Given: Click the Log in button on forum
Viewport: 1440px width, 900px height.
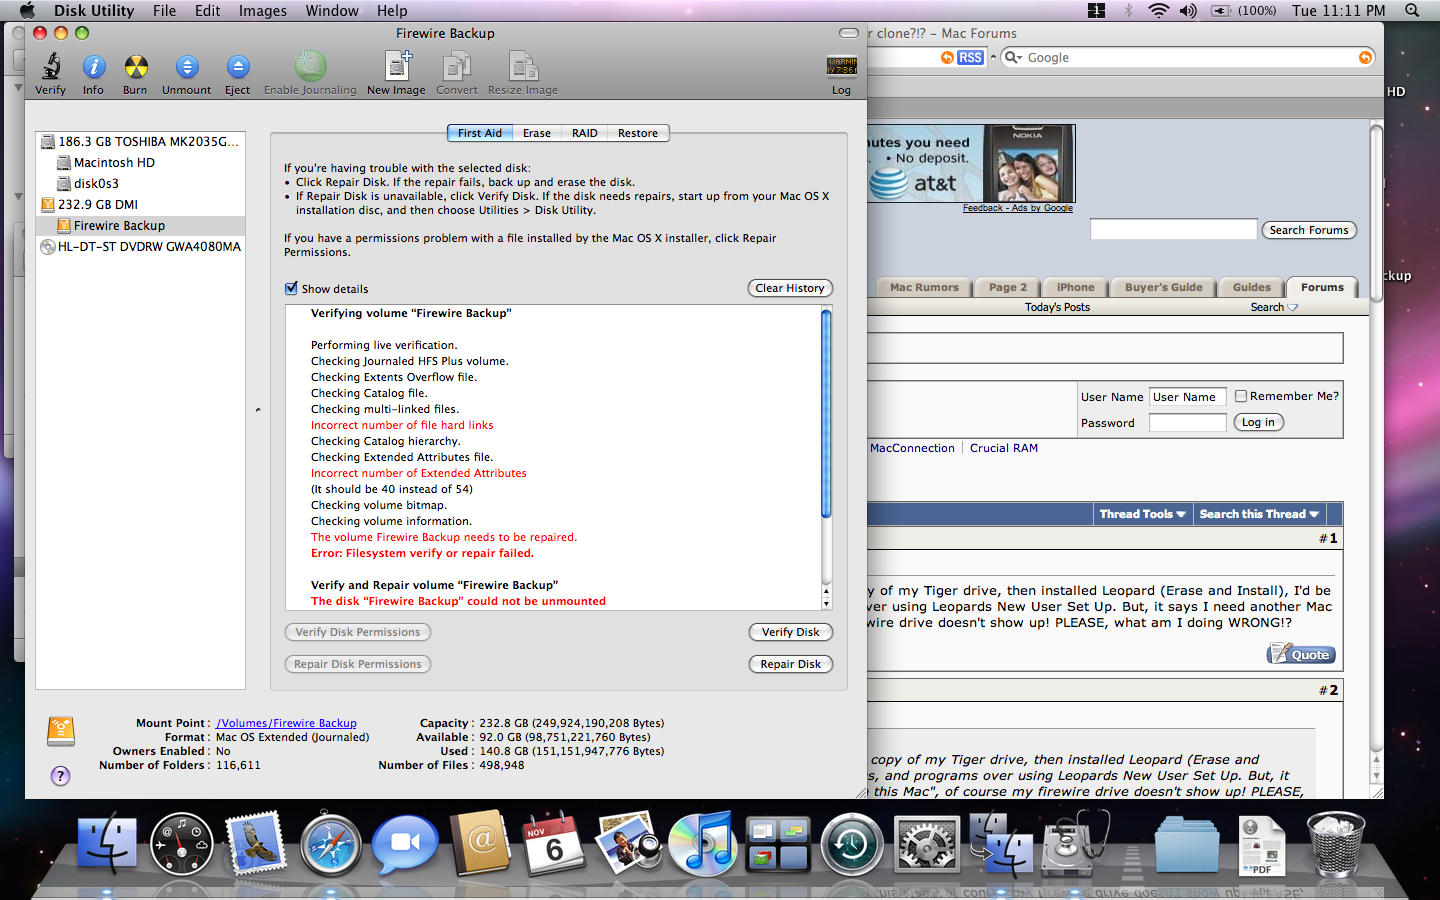Looking at the screenshot, I should 1258,423.
